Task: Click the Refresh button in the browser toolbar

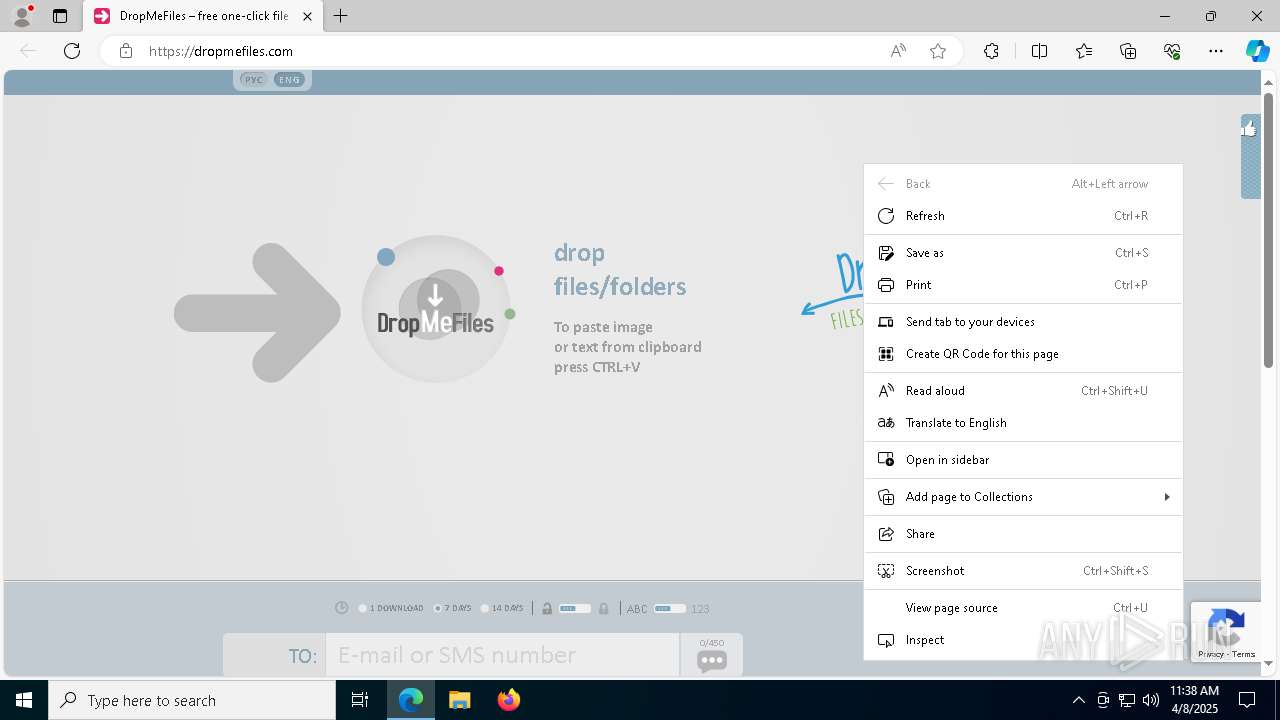Action: coord(72,51)
